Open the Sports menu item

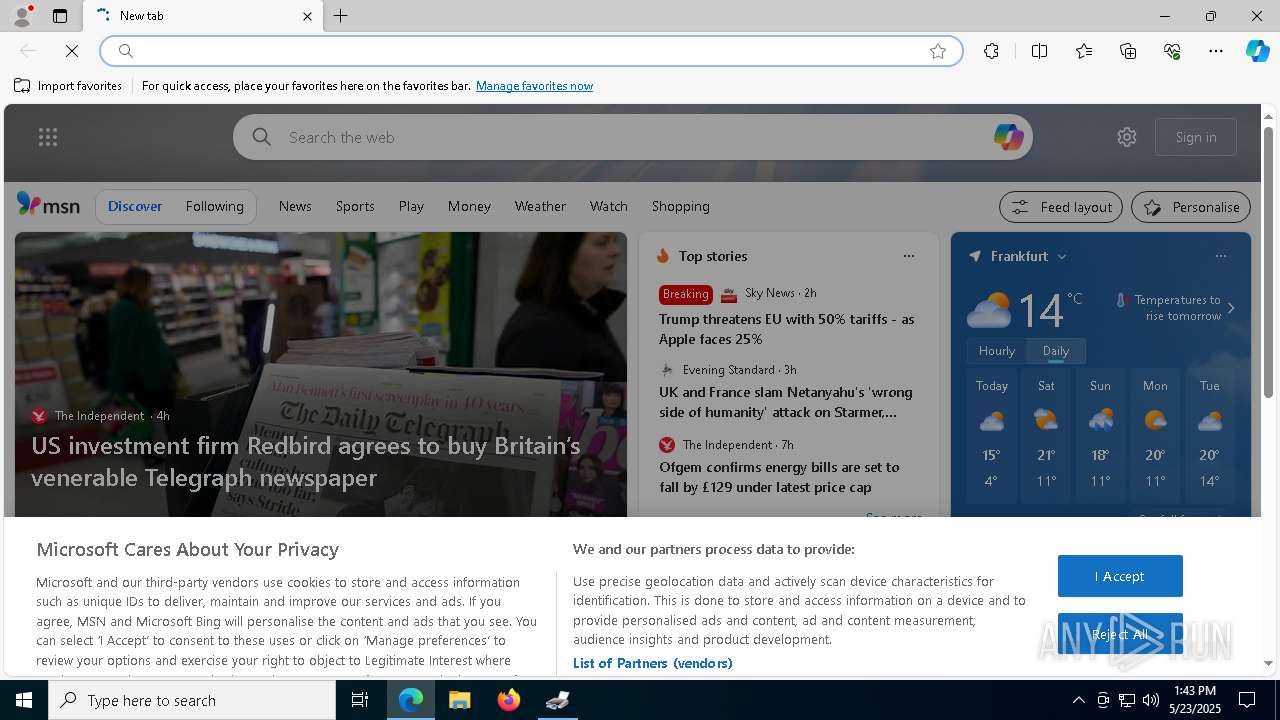point(355,206)
